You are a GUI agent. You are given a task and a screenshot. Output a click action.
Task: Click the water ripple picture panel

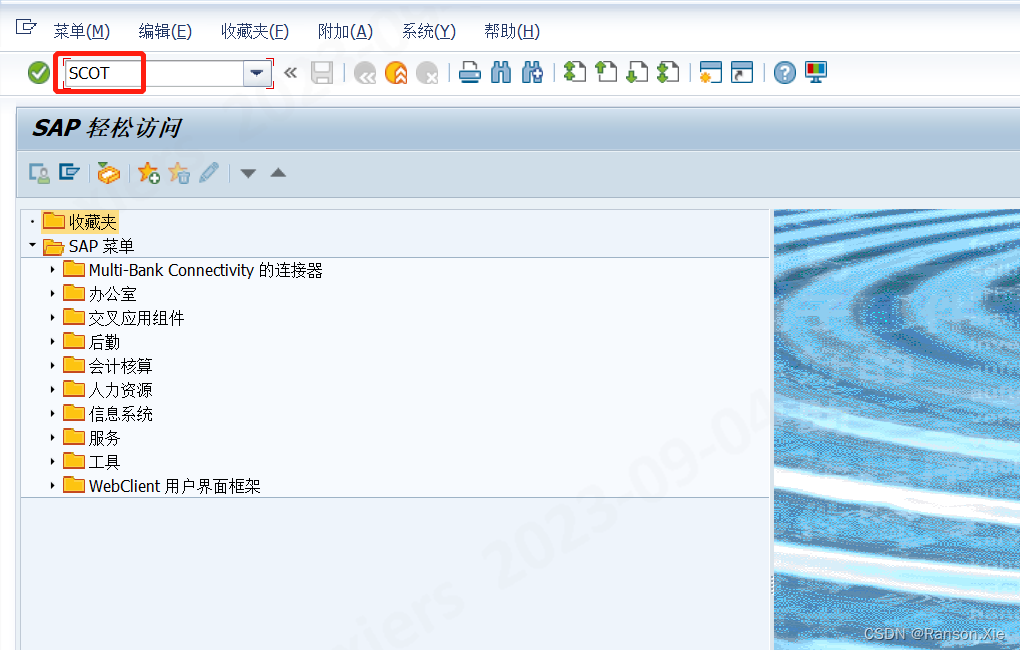tap(897, 429)
